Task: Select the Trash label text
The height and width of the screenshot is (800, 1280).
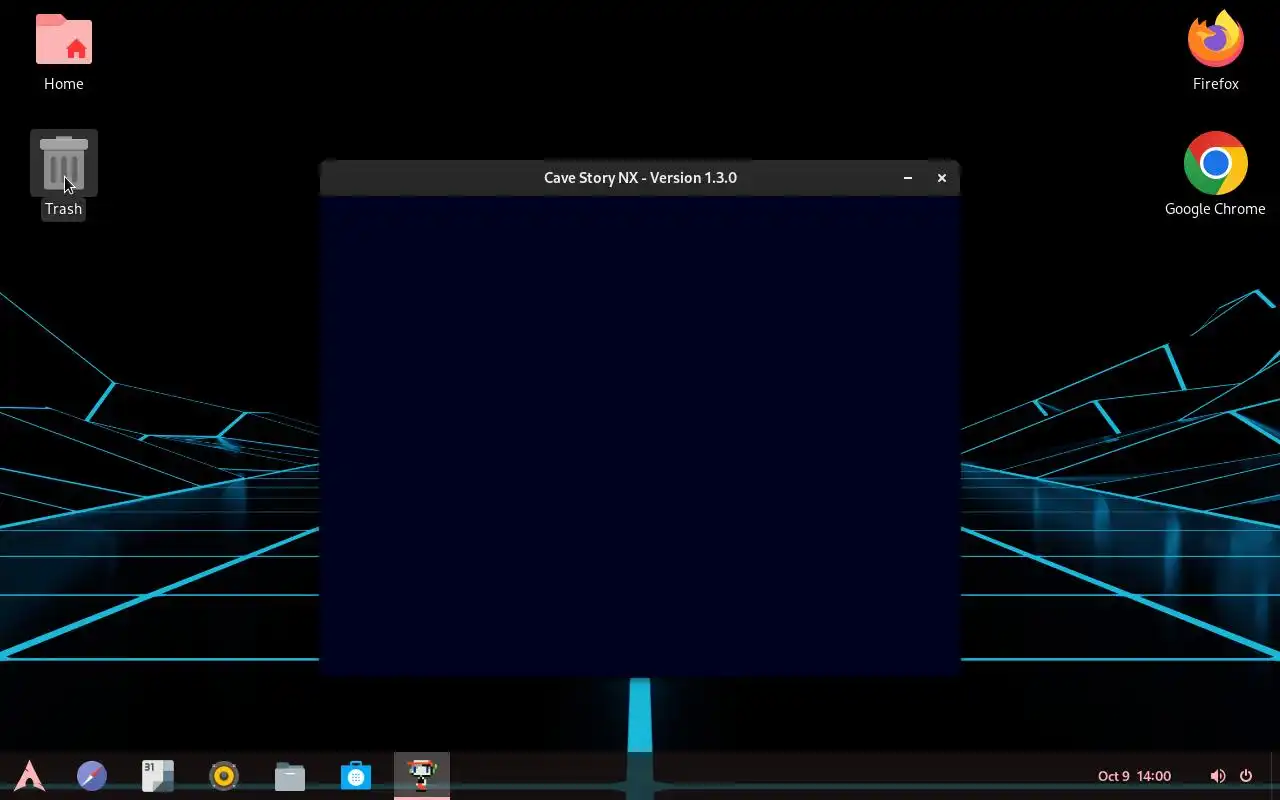Action: 63,209
